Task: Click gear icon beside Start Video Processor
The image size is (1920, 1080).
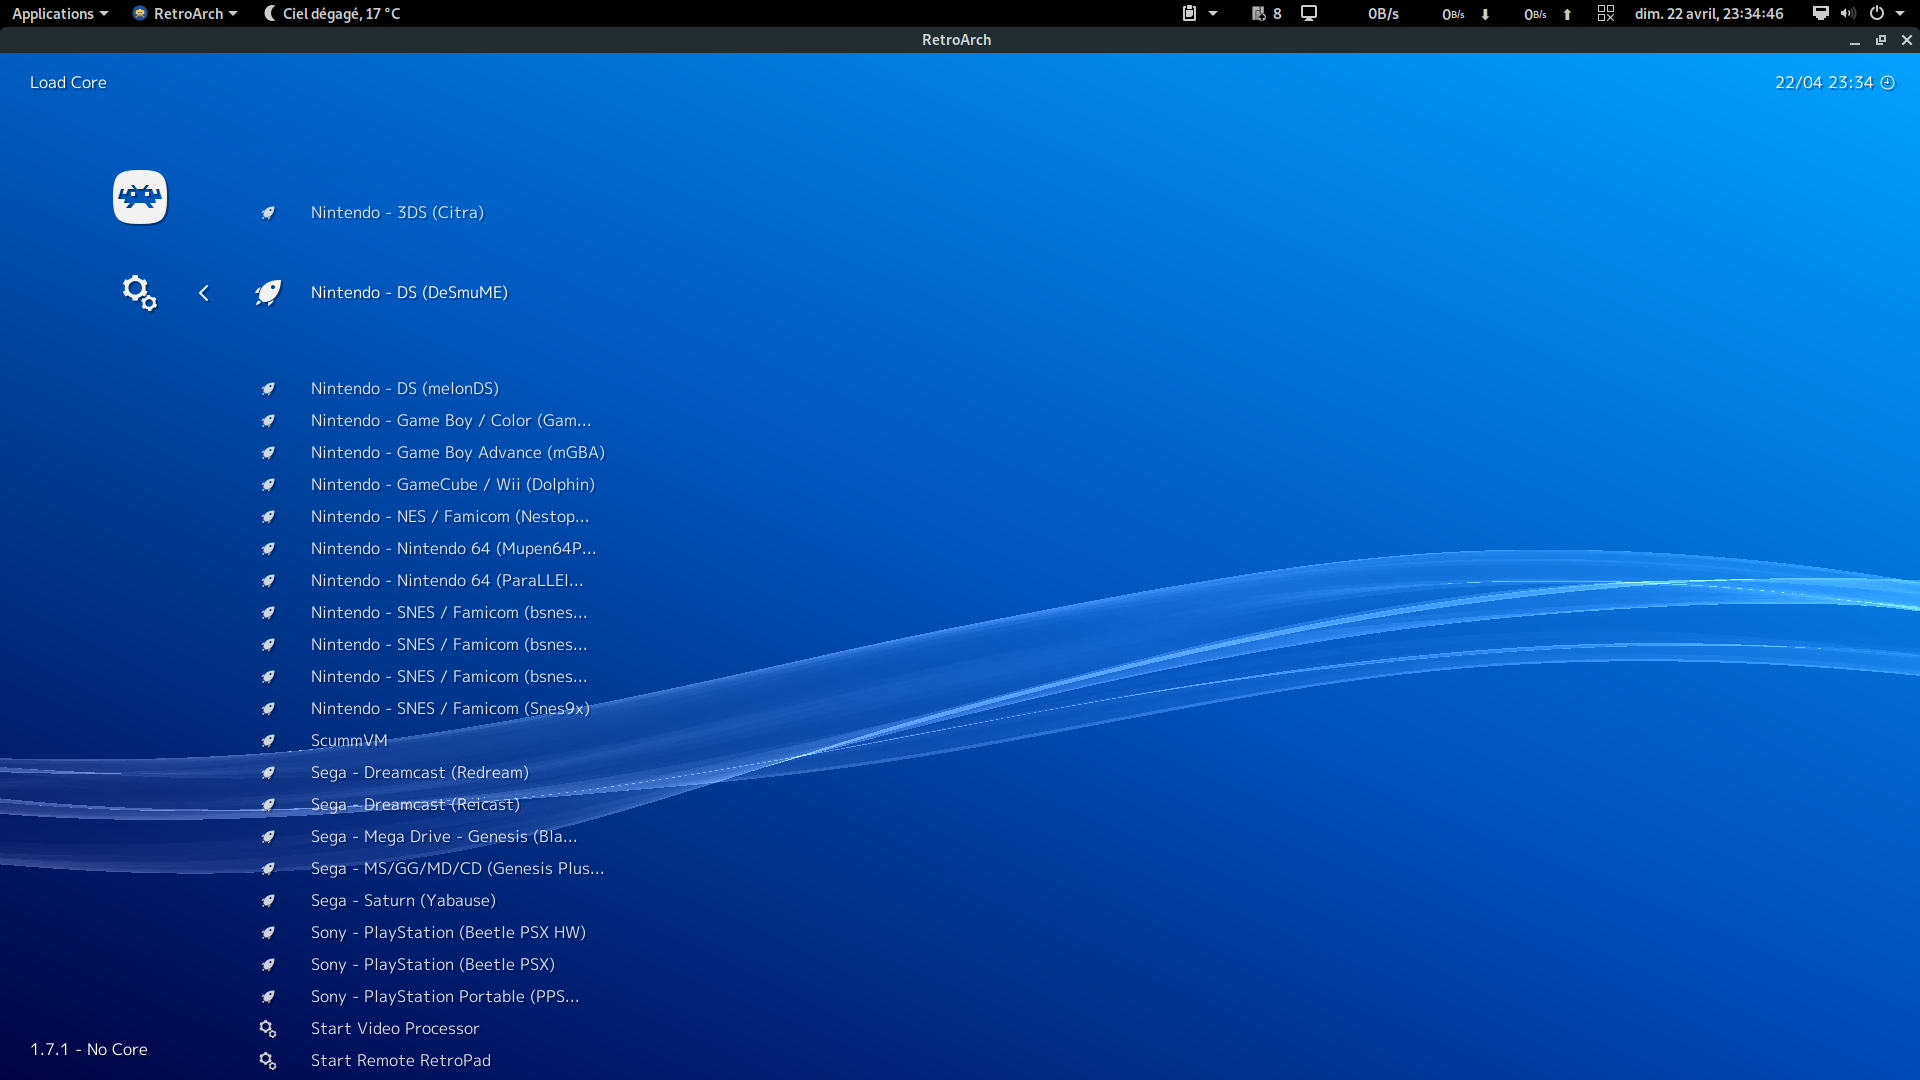Action: coord(268,1029)
